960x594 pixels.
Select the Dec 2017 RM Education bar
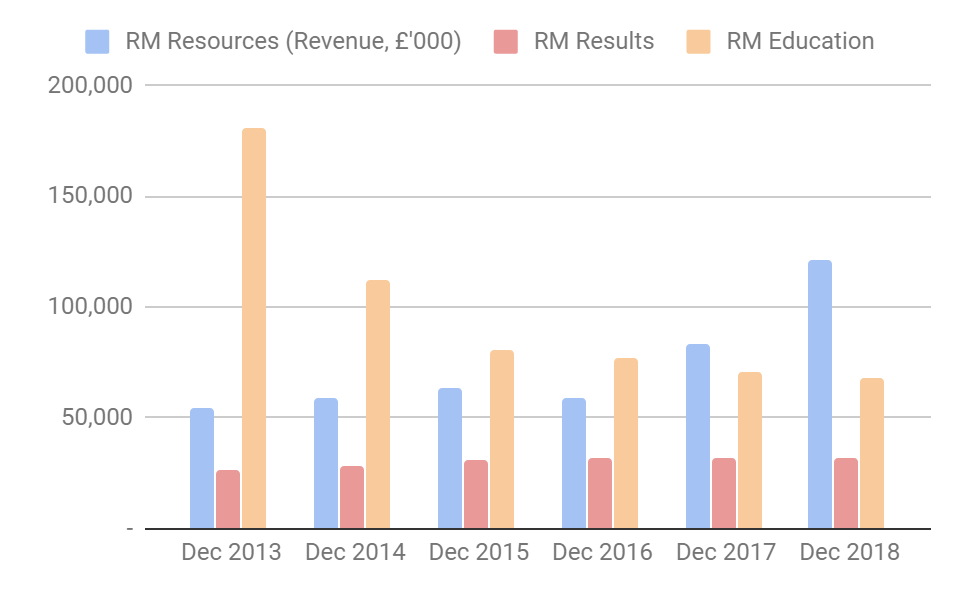pos(750,450)
